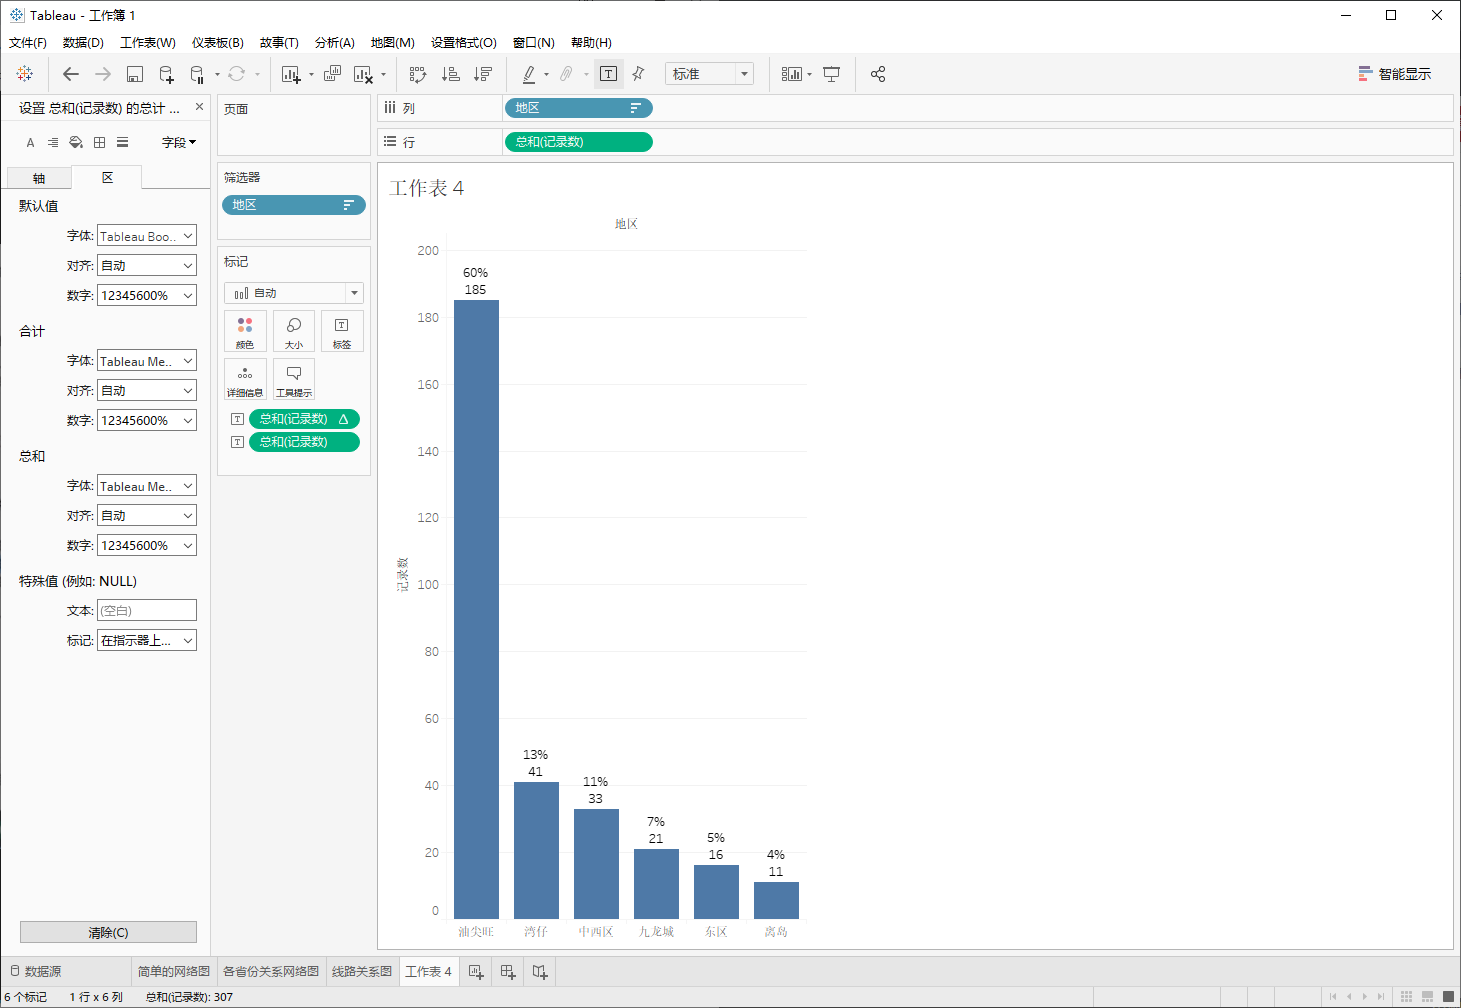Add a new data source icon
The height and width of the screenshot is (1008, 1461).
coord(167,74)
